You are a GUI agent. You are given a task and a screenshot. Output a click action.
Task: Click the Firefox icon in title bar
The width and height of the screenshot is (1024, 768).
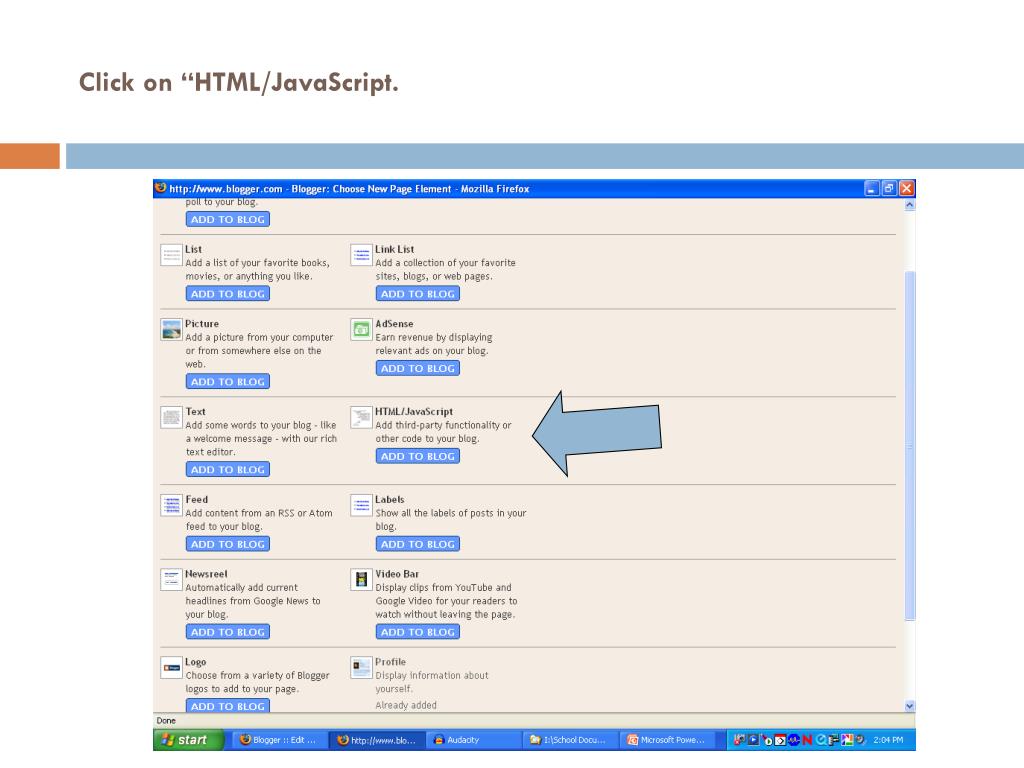pyautogui.click(x=161, y=188)
